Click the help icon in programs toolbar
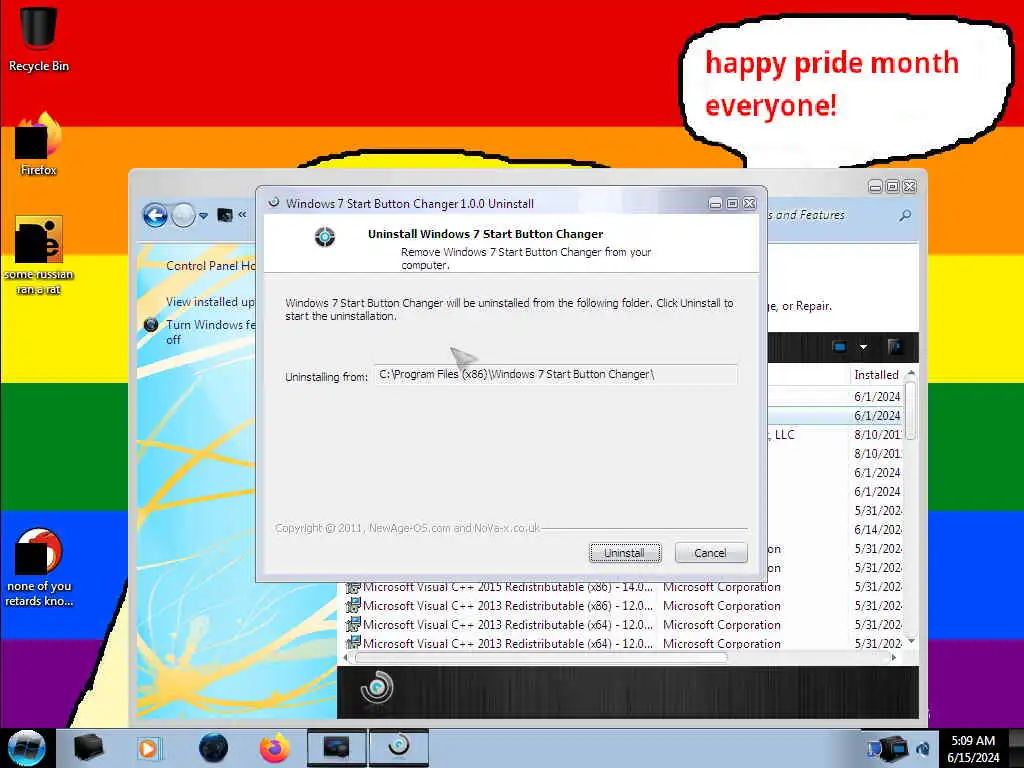Viewport: 1024px width, 768px height. 895,347
